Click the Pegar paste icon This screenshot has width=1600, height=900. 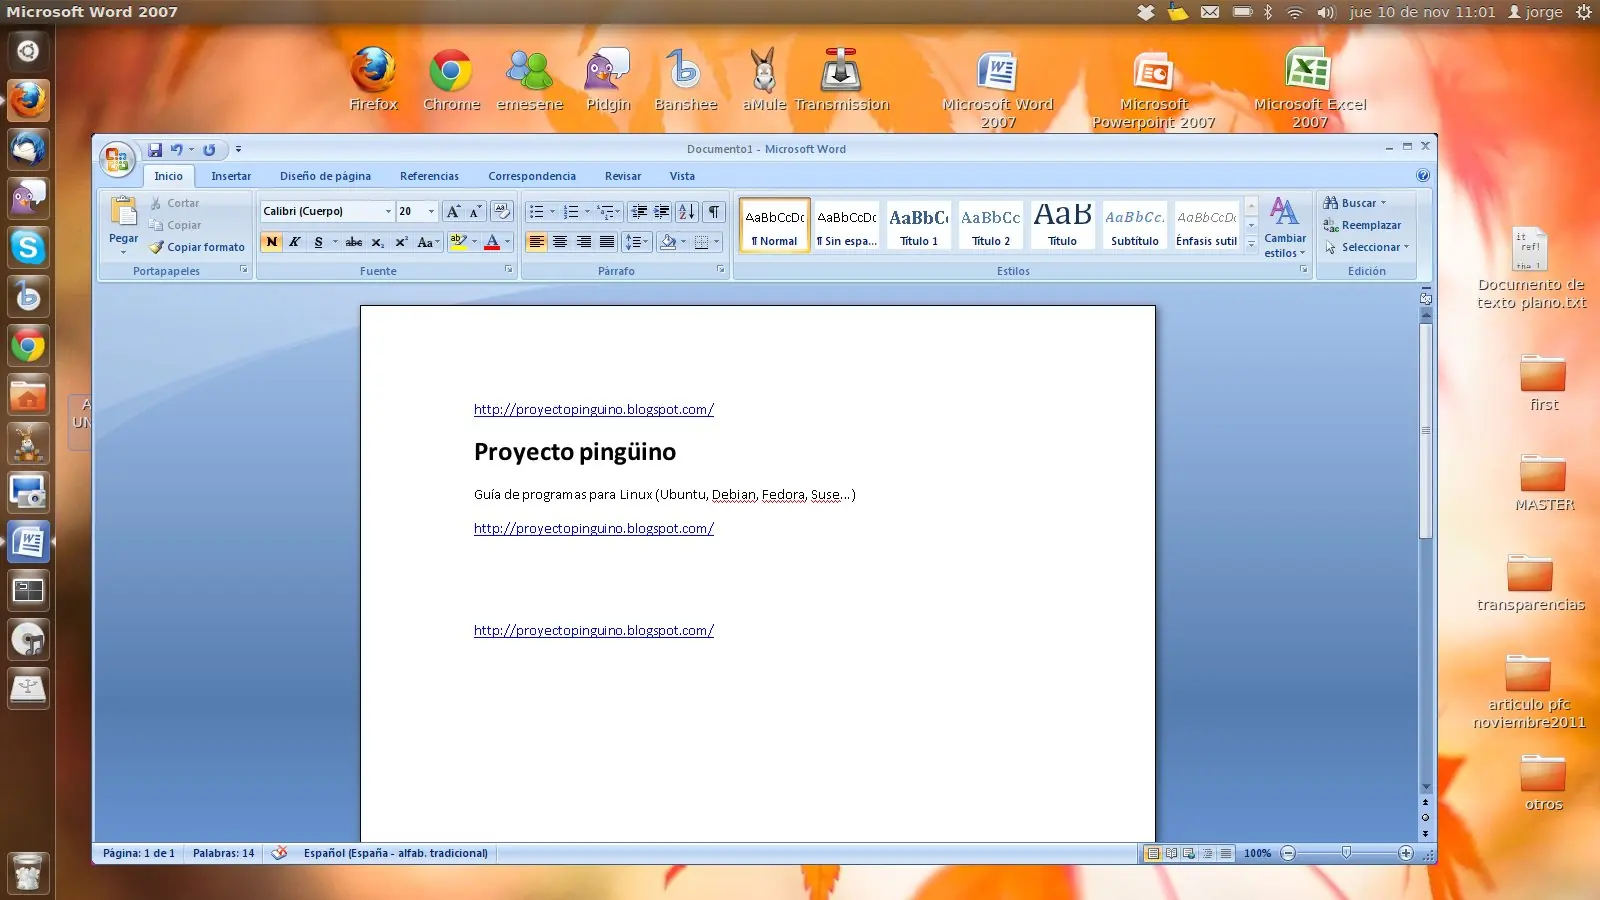(x=124, y=213)
